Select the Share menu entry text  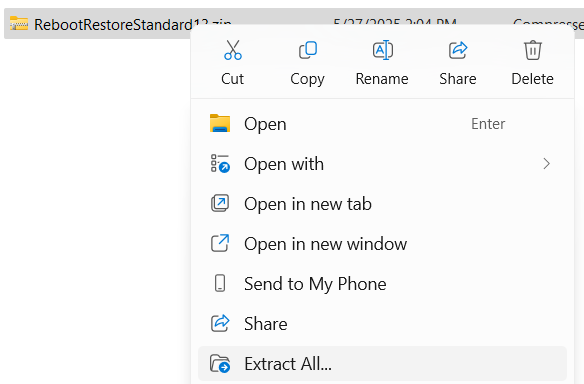pos(266,324)
